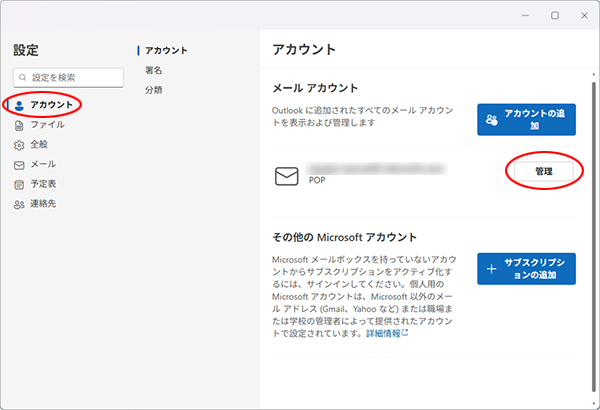
Task: Click the 管理 button for the POP account
Action: [543, 172]
